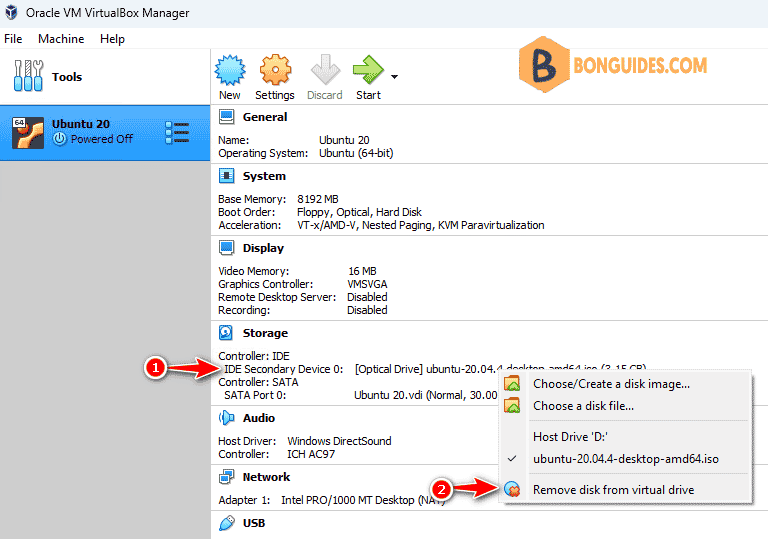Click the 'Controller: SATA' line
Screen dimensions: 768x539
click(258, 382)
